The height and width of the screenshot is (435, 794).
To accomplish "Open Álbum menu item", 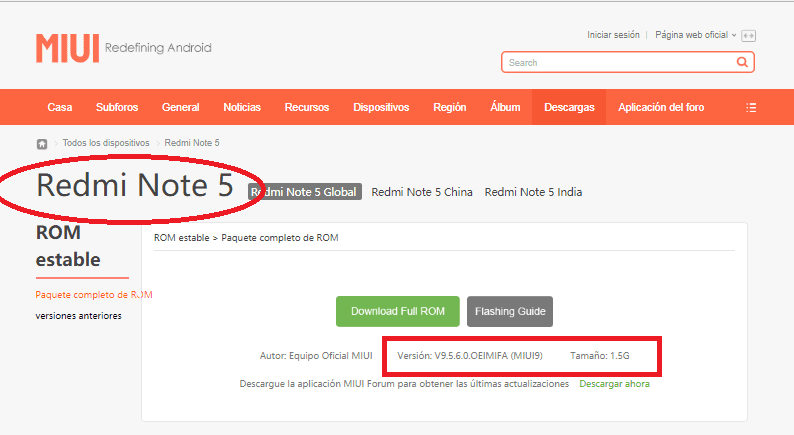I will (505, 107).
